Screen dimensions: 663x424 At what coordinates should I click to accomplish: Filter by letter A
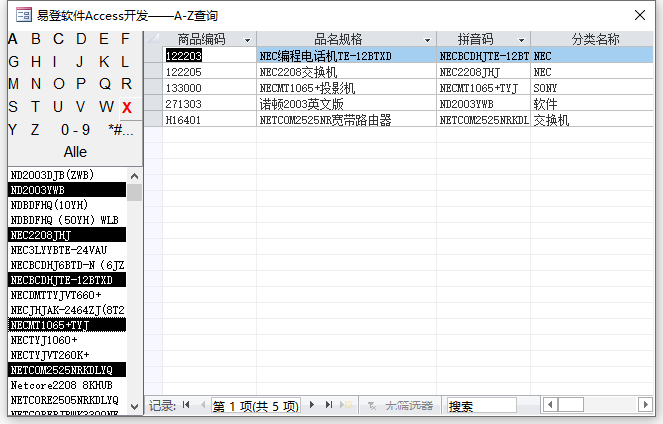pos(13,39)
